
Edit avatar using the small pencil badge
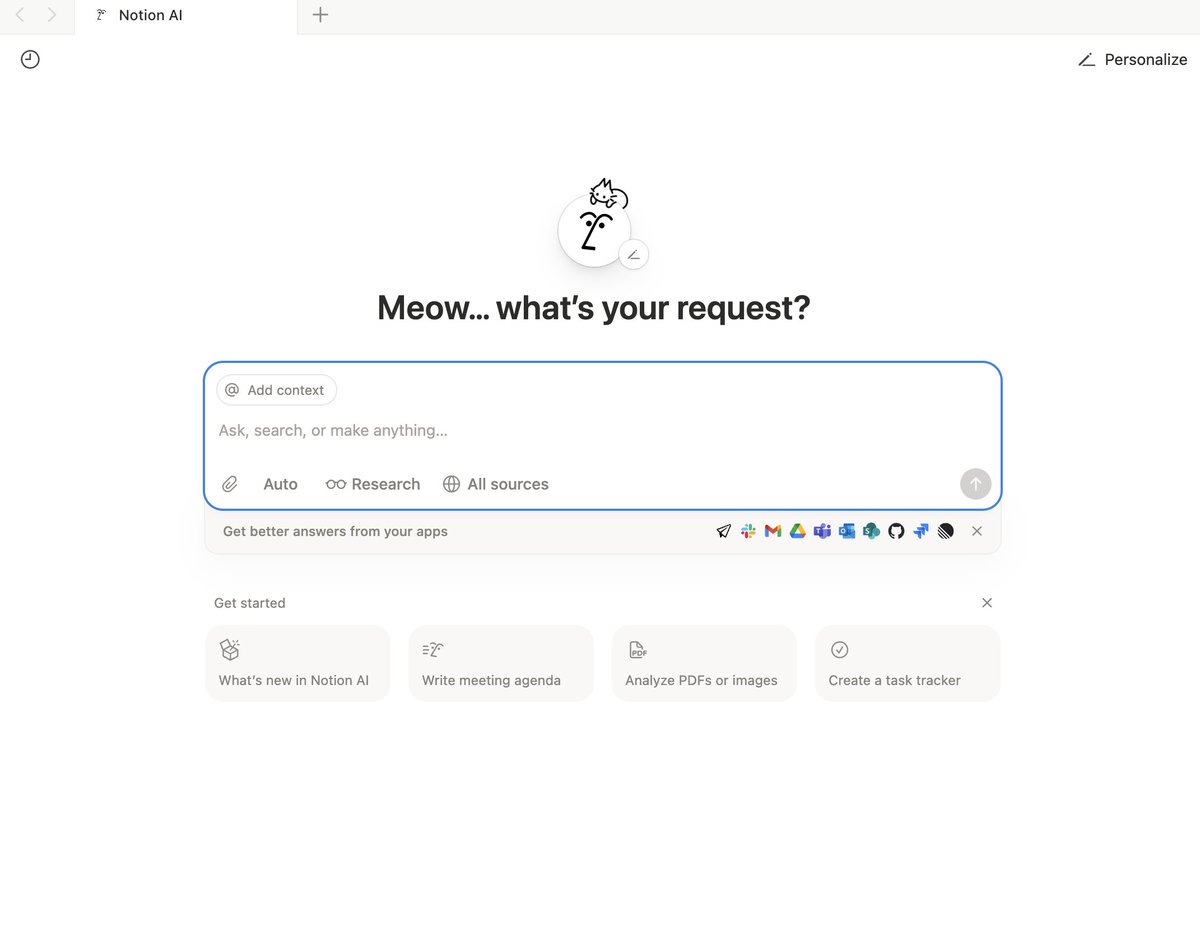633,255
